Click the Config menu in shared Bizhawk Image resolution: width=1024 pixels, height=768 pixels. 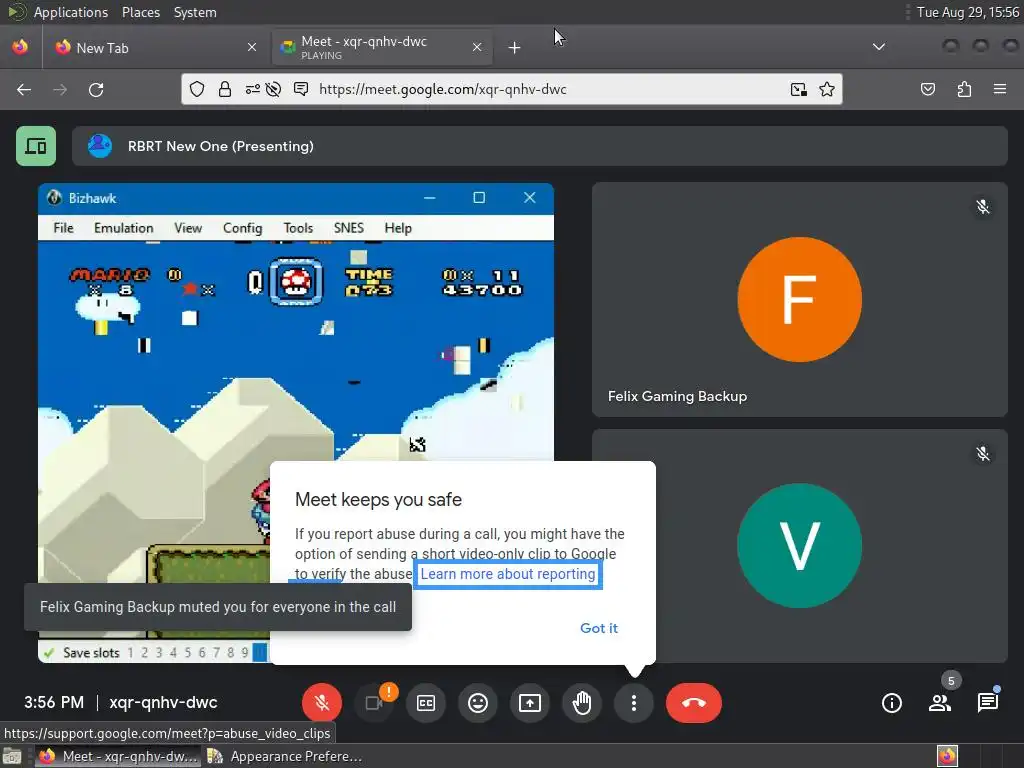click(242, 228)
